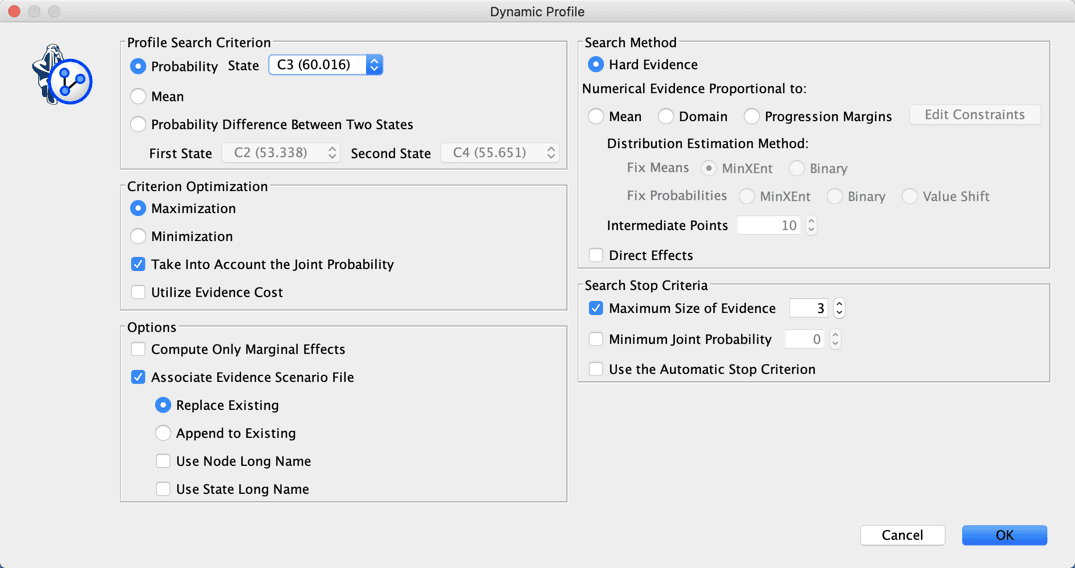The width and height of the screenshot is (1075, 568).
Task: Confirm settings with the OK button
Action: tap(1004, 535)
